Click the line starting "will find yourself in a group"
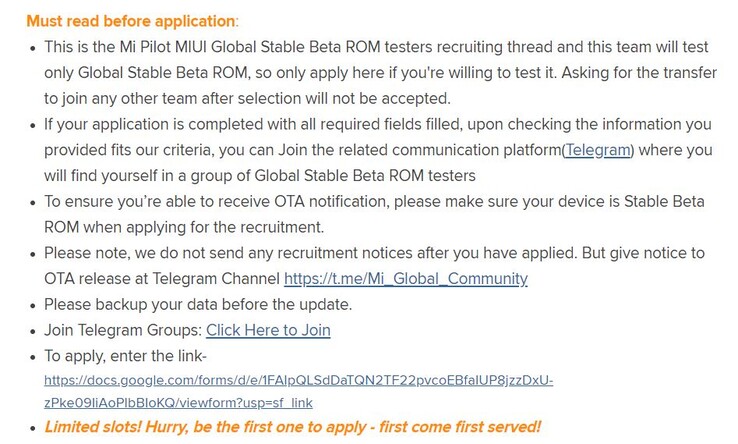 (260, 176)
